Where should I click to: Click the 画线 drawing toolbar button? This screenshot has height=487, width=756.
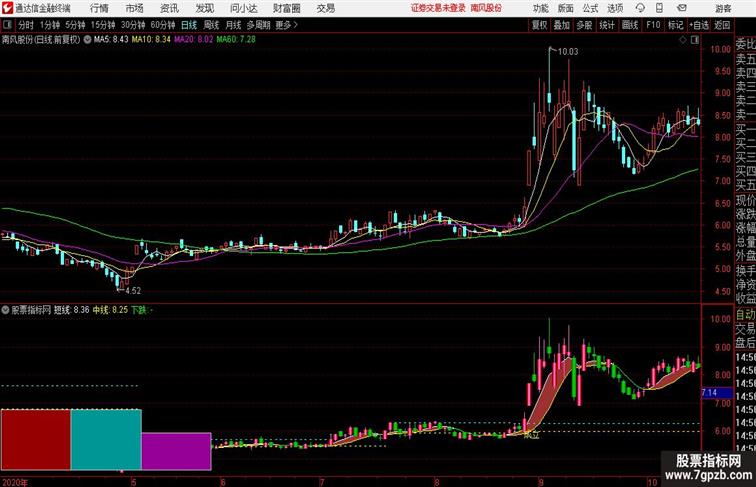630,25
